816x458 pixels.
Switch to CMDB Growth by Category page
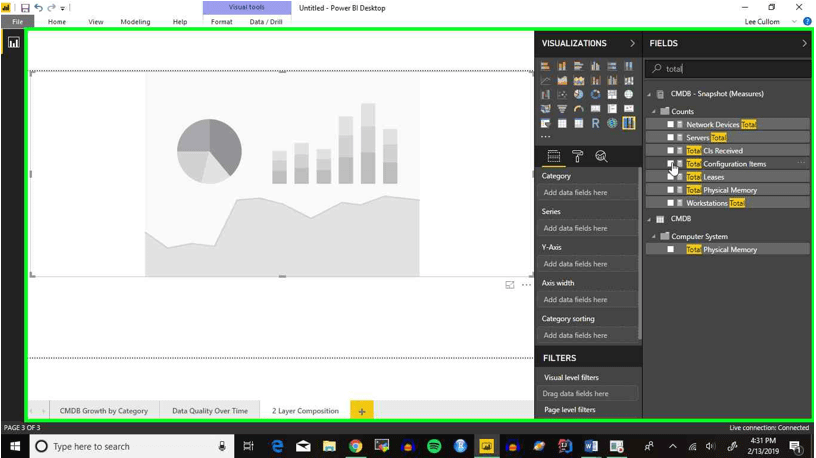[x=104, y=411]
